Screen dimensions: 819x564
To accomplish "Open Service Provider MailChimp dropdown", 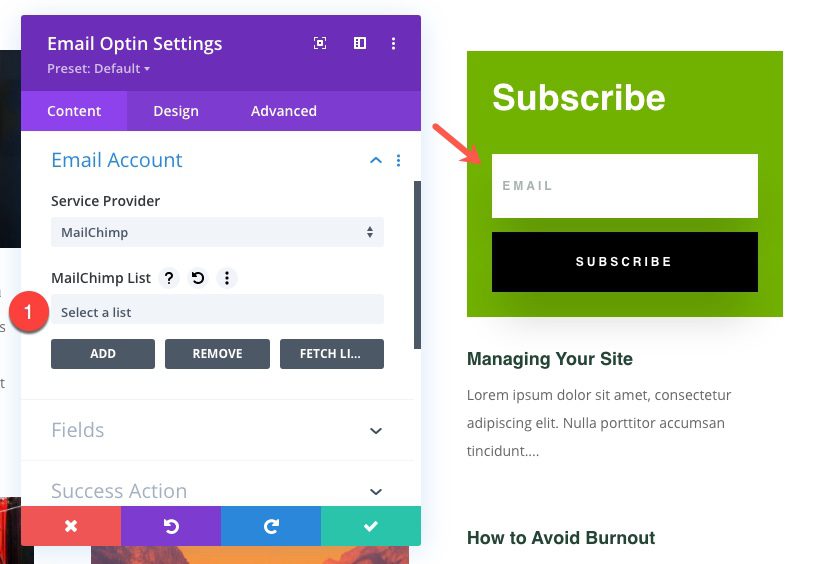I will pyautogui.click(x=217, y=232).
